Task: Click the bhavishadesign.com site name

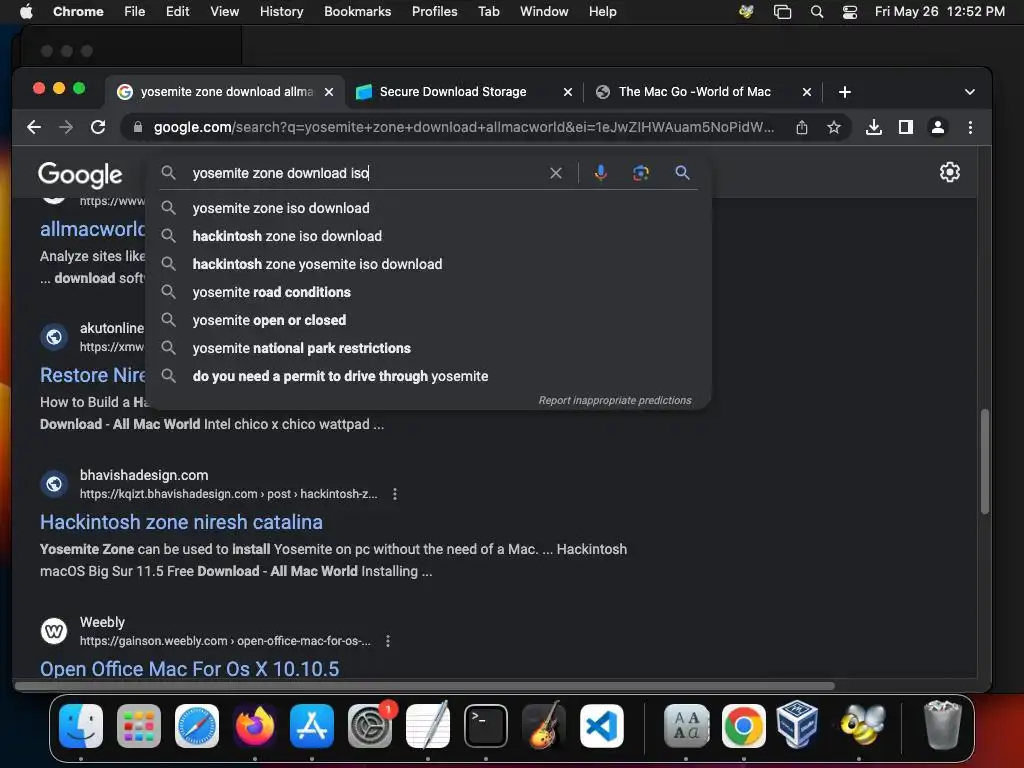Action: [144, 475]
